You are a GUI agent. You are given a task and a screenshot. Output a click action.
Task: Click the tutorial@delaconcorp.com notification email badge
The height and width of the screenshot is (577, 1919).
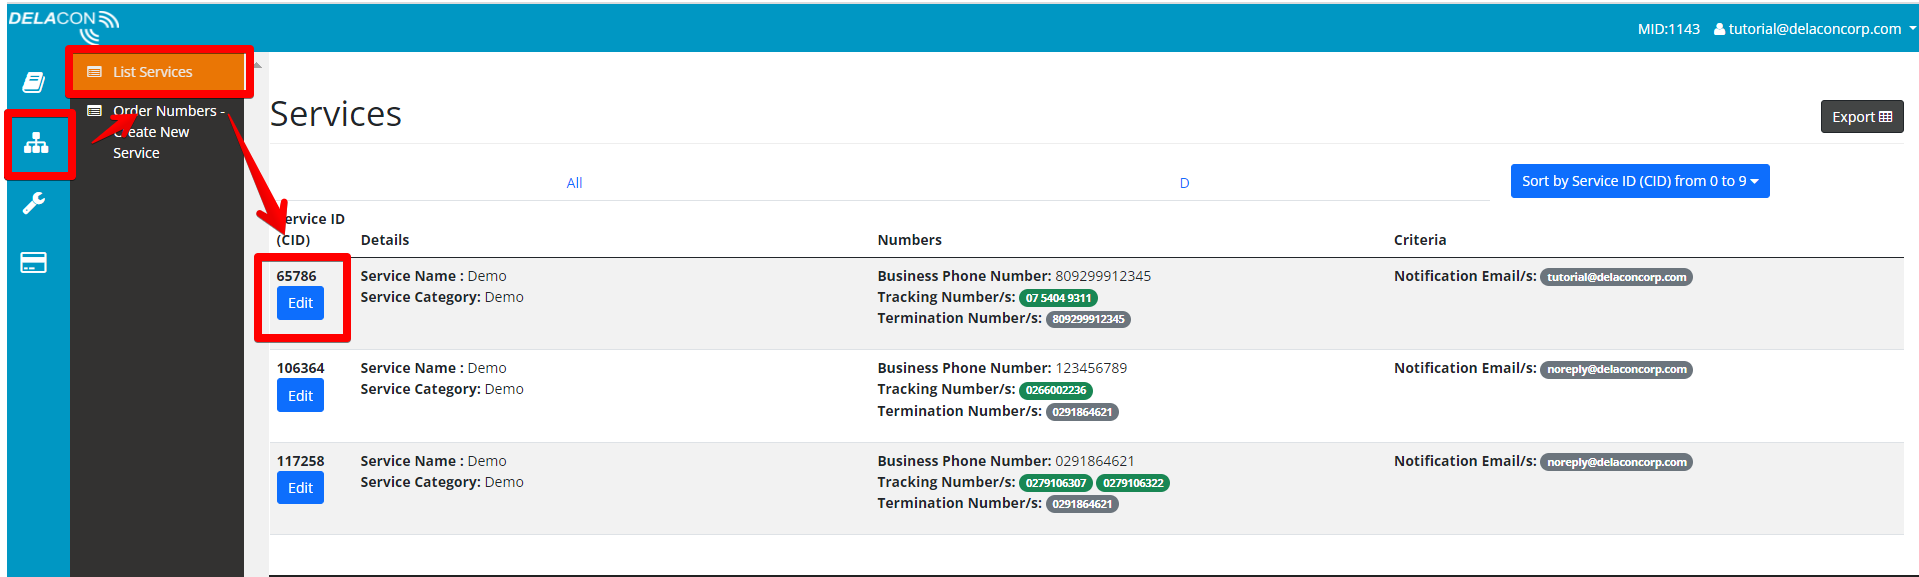tap(1616, 277)
